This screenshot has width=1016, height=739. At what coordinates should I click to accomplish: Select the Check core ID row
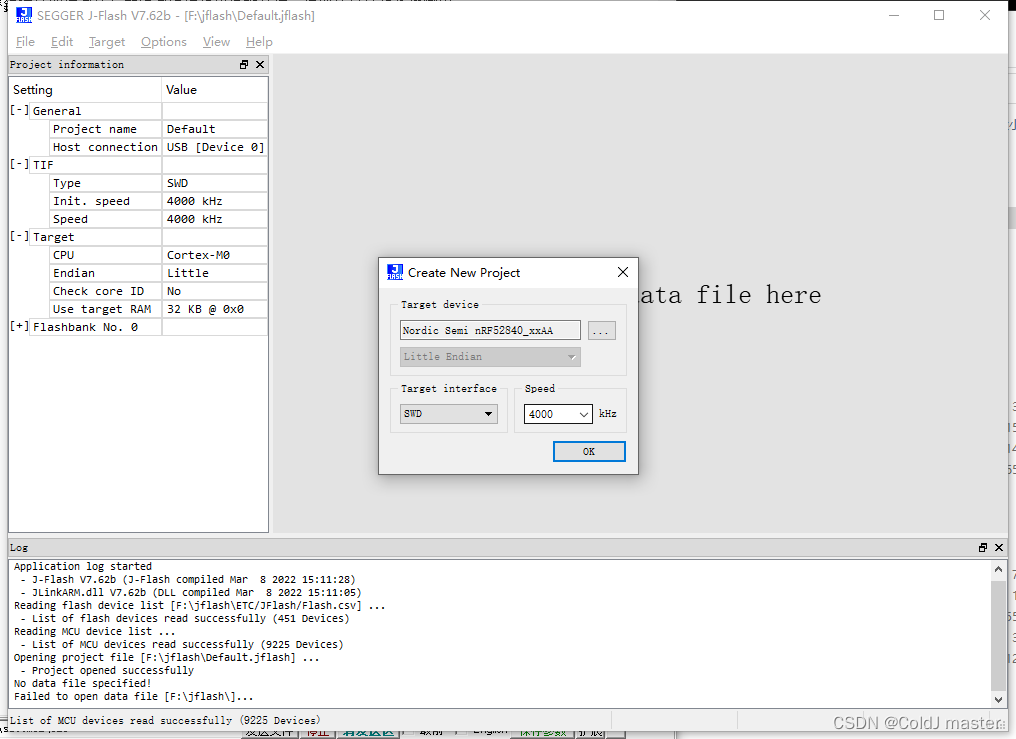159,291
